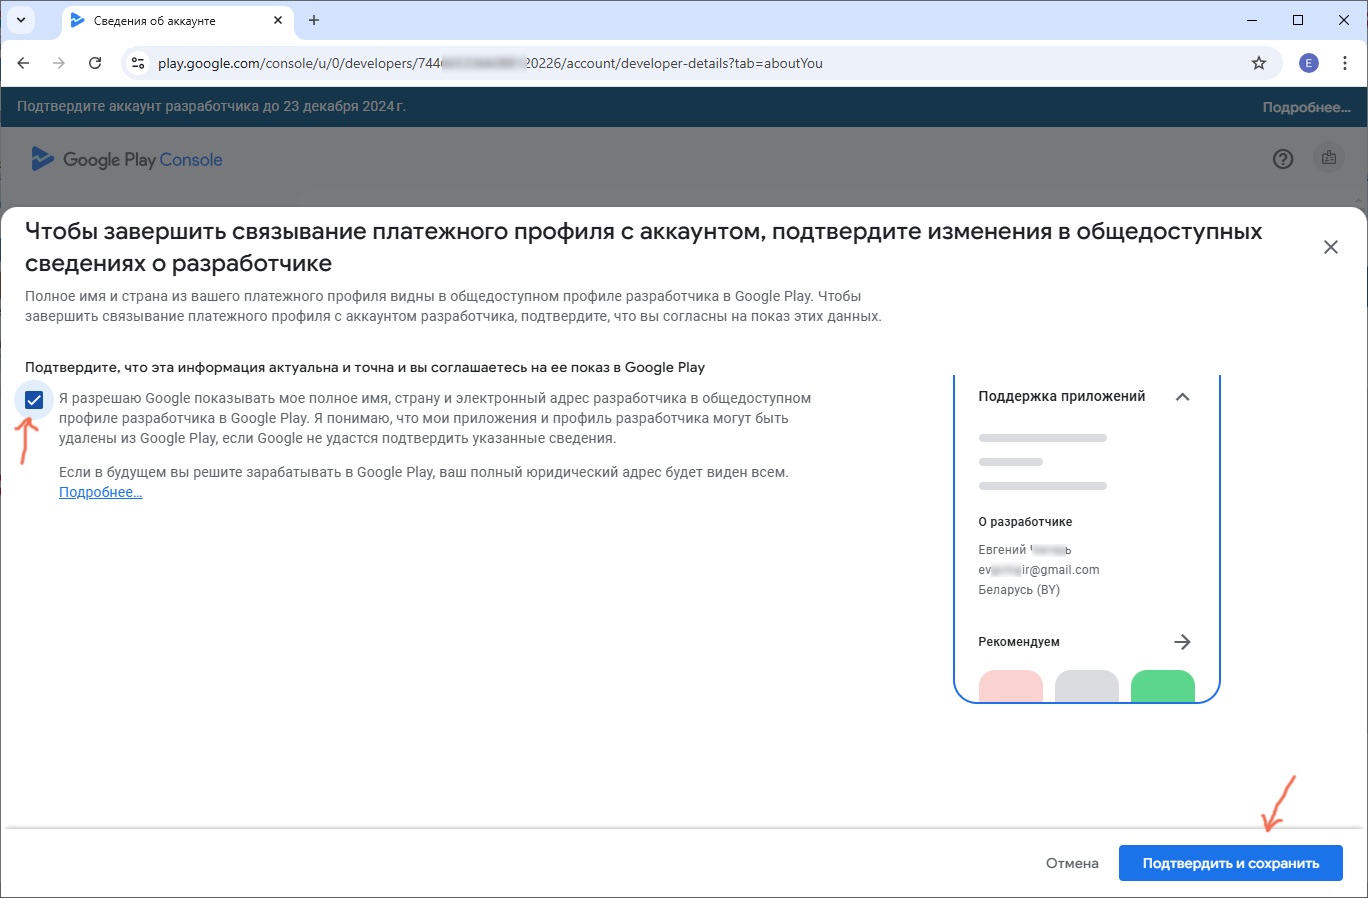Collapse the Поддержка приложений section chevron
Image resolution: width=1368 pixels, height=898 pixels.
tap(1182, 397)
